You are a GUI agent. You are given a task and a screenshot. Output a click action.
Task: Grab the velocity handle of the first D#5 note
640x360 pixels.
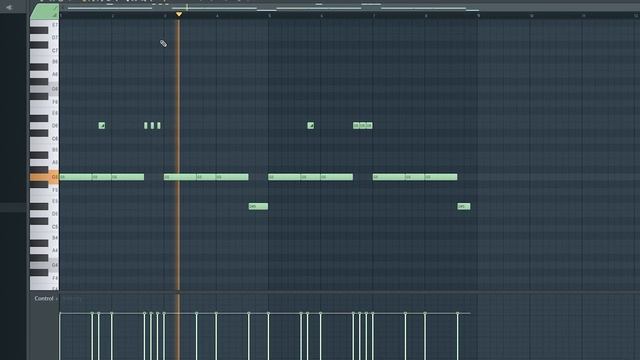249,313
